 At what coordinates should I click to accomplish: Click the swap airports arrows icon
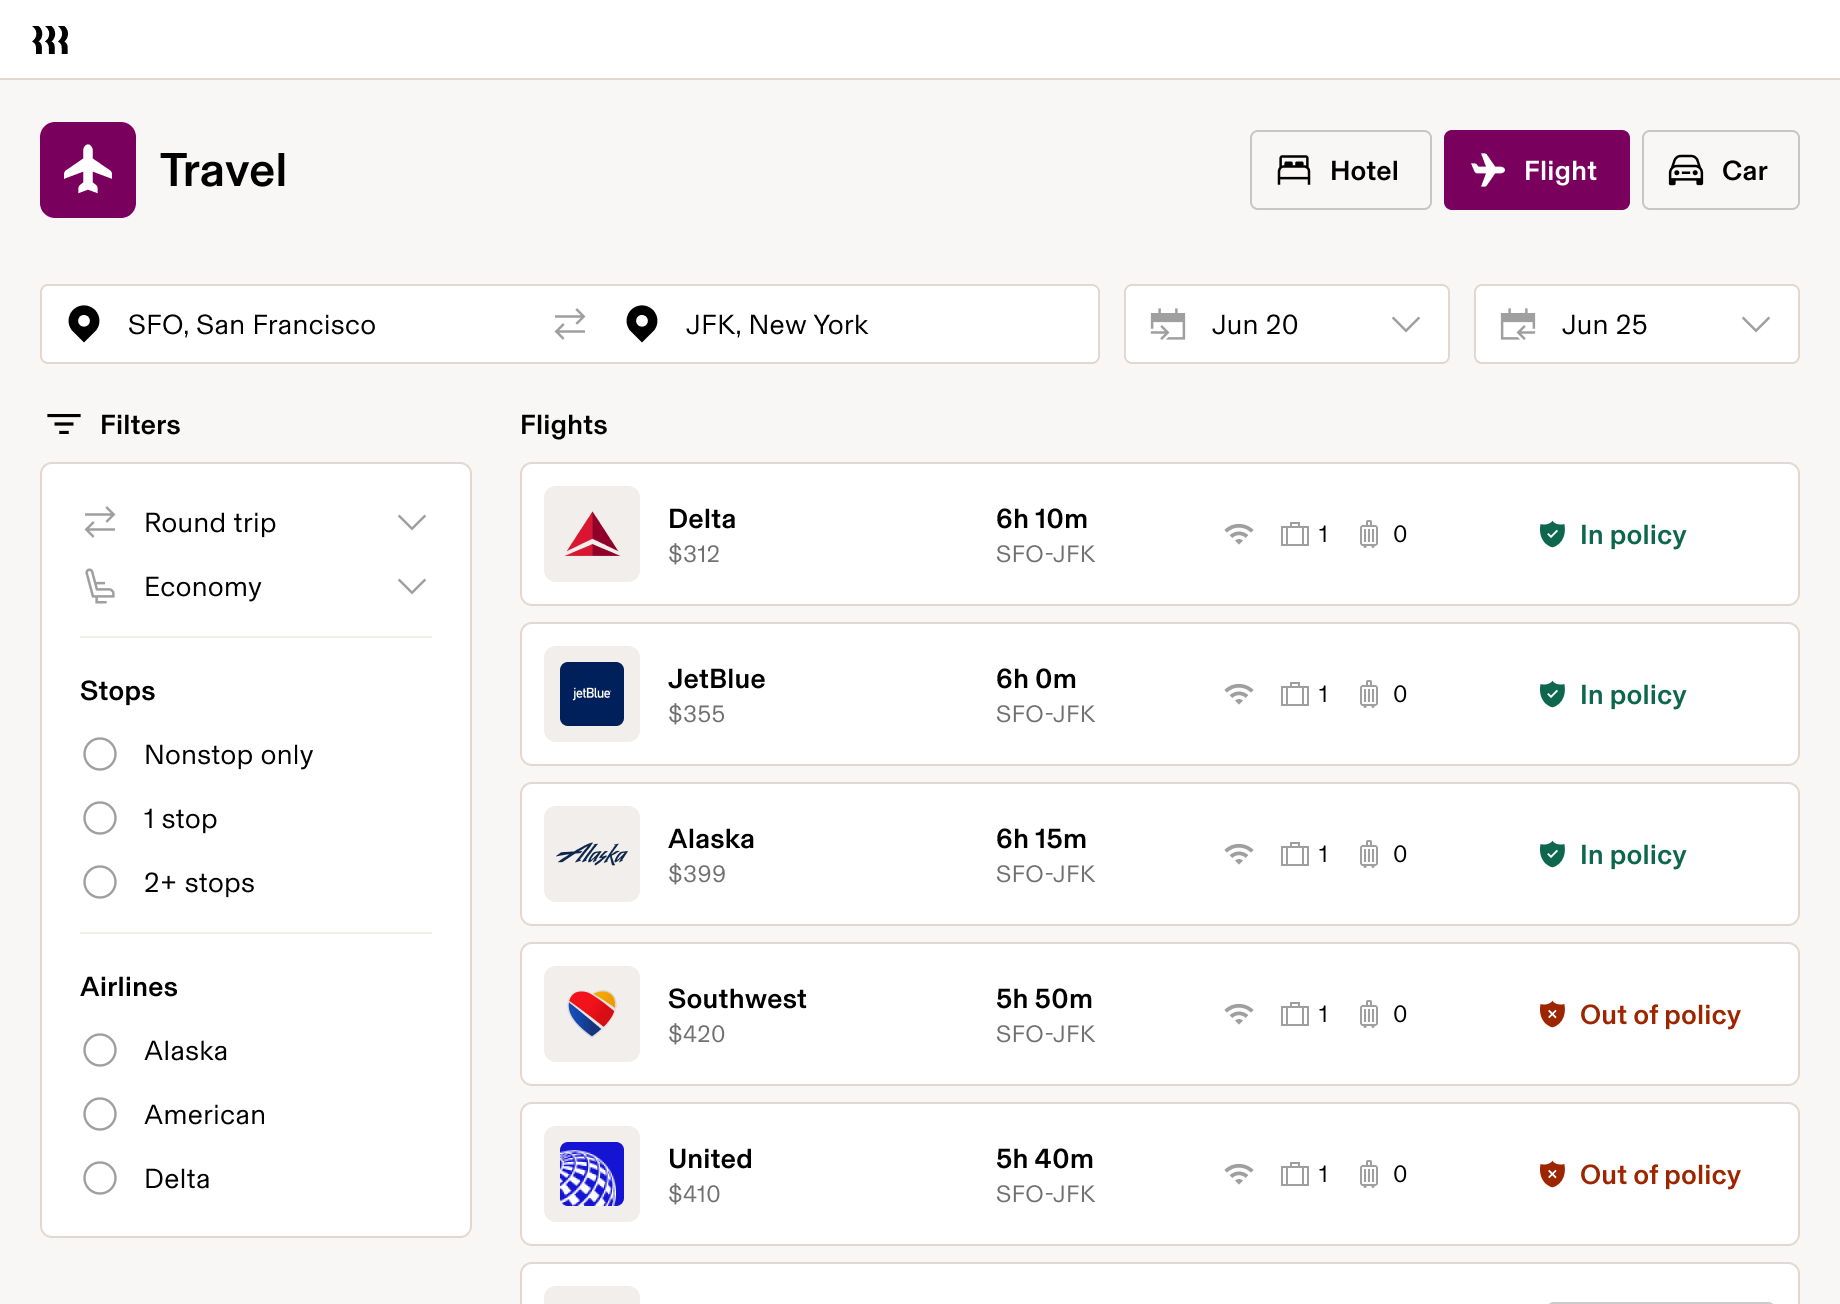tap(569, 324)
